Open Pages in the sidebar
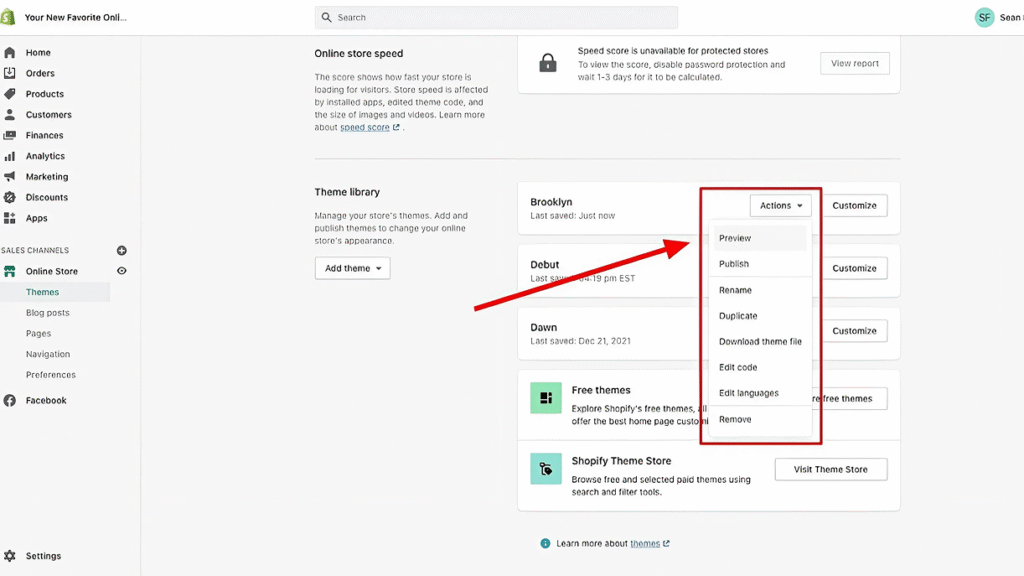The height and width of the screenshot is (576, 1024). tap(39, 334)
